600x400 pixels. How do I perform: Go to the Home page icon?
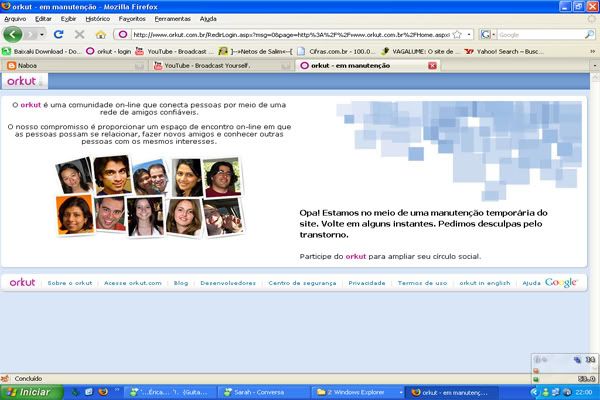click(x=101, y=34)
